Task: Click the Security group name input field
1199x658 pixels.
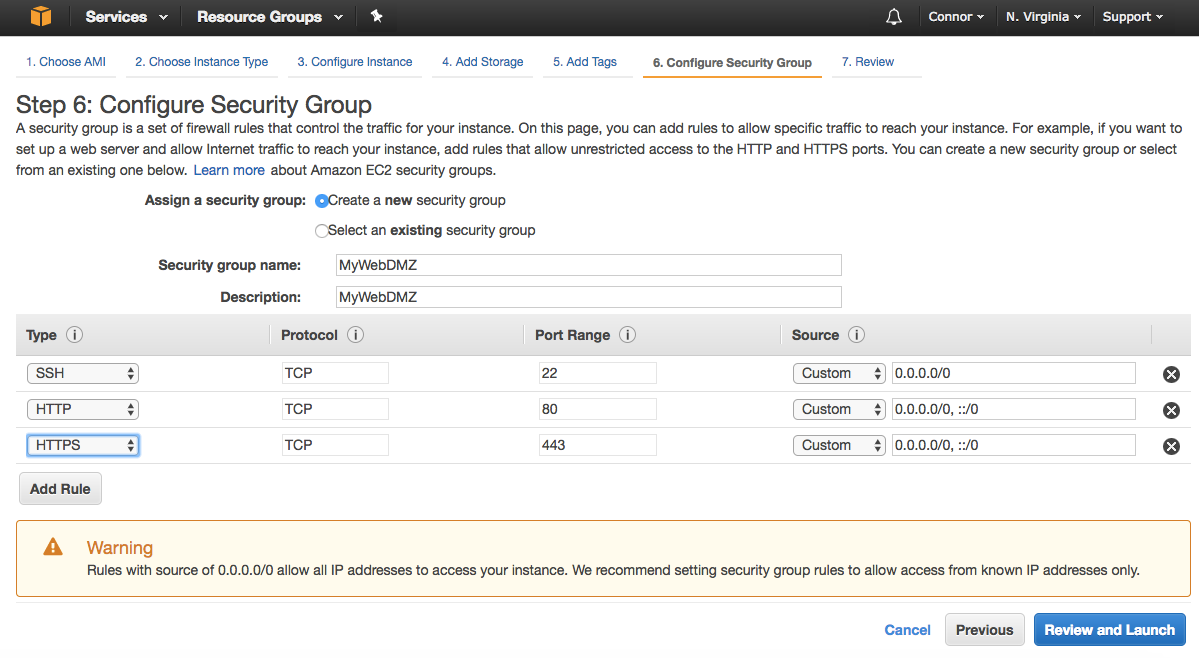Action: (589, 265)
